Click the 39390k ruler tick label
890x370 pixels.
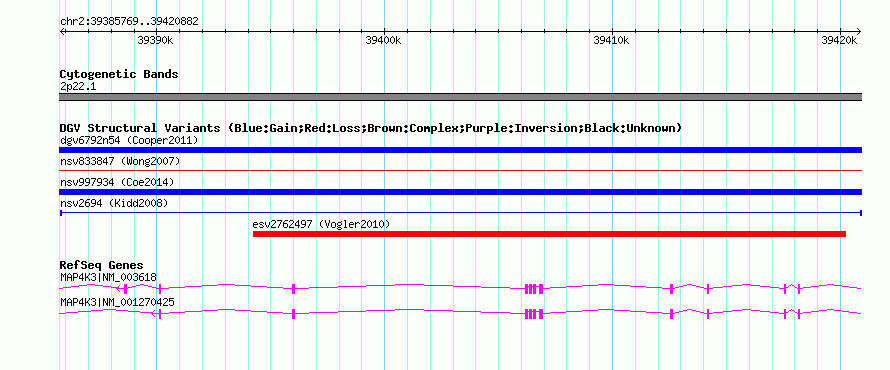tap(155, 40)
